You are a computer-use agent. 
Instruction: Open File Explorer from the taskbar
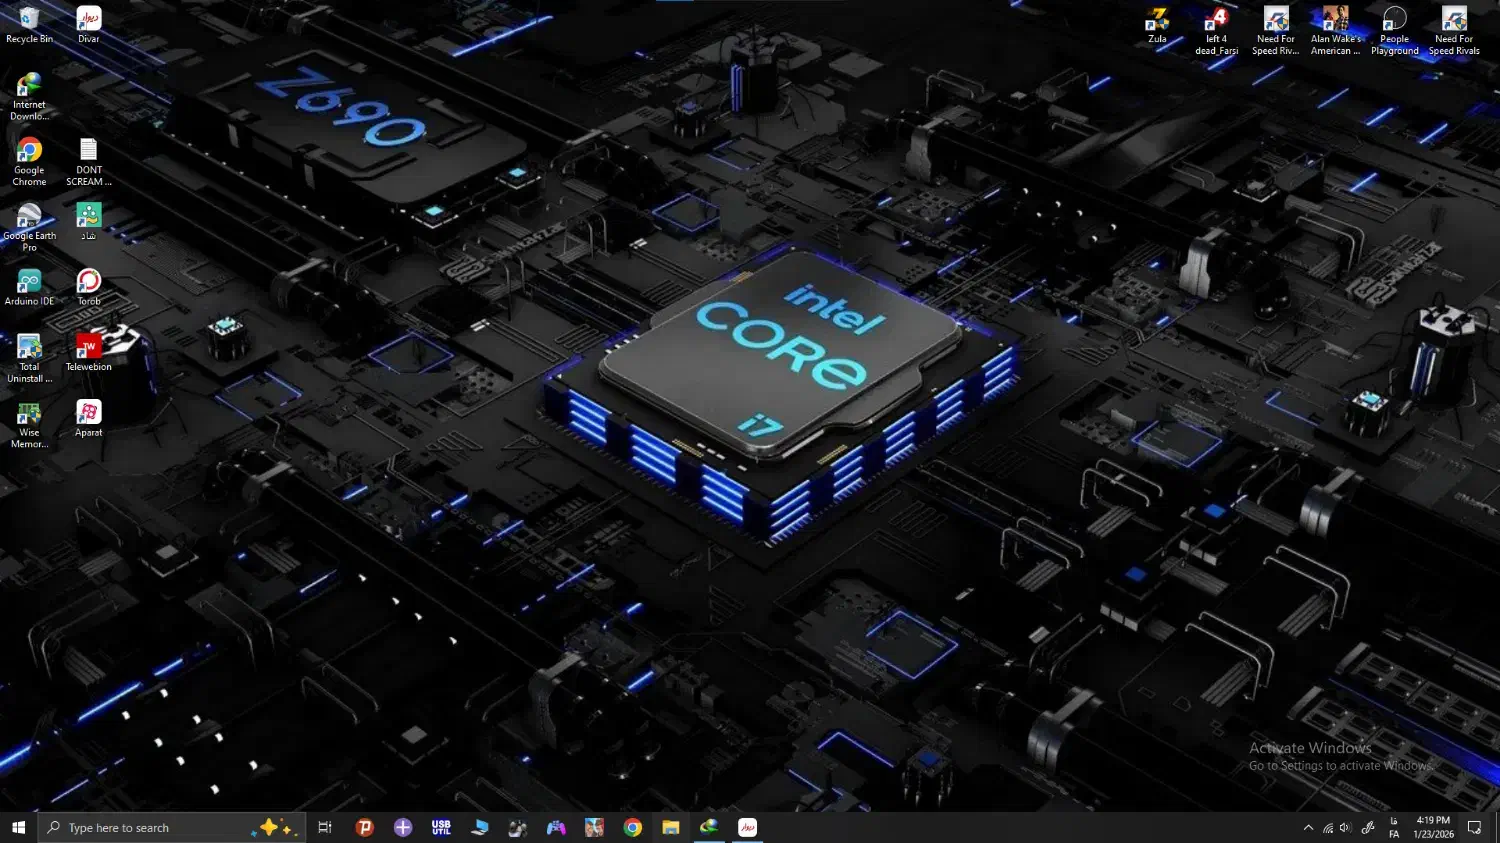pyautogui.click(x=671, y=827)
